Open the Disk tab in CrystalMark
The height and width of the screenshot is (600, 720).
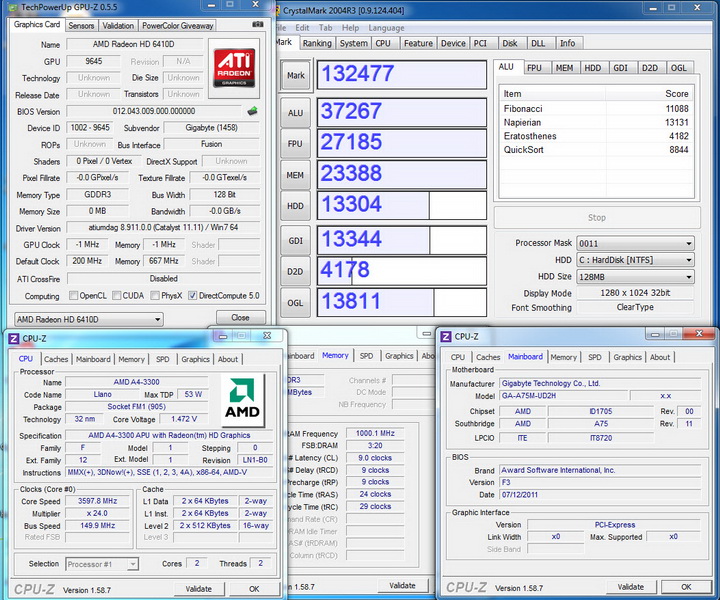[x=510, y=43]
